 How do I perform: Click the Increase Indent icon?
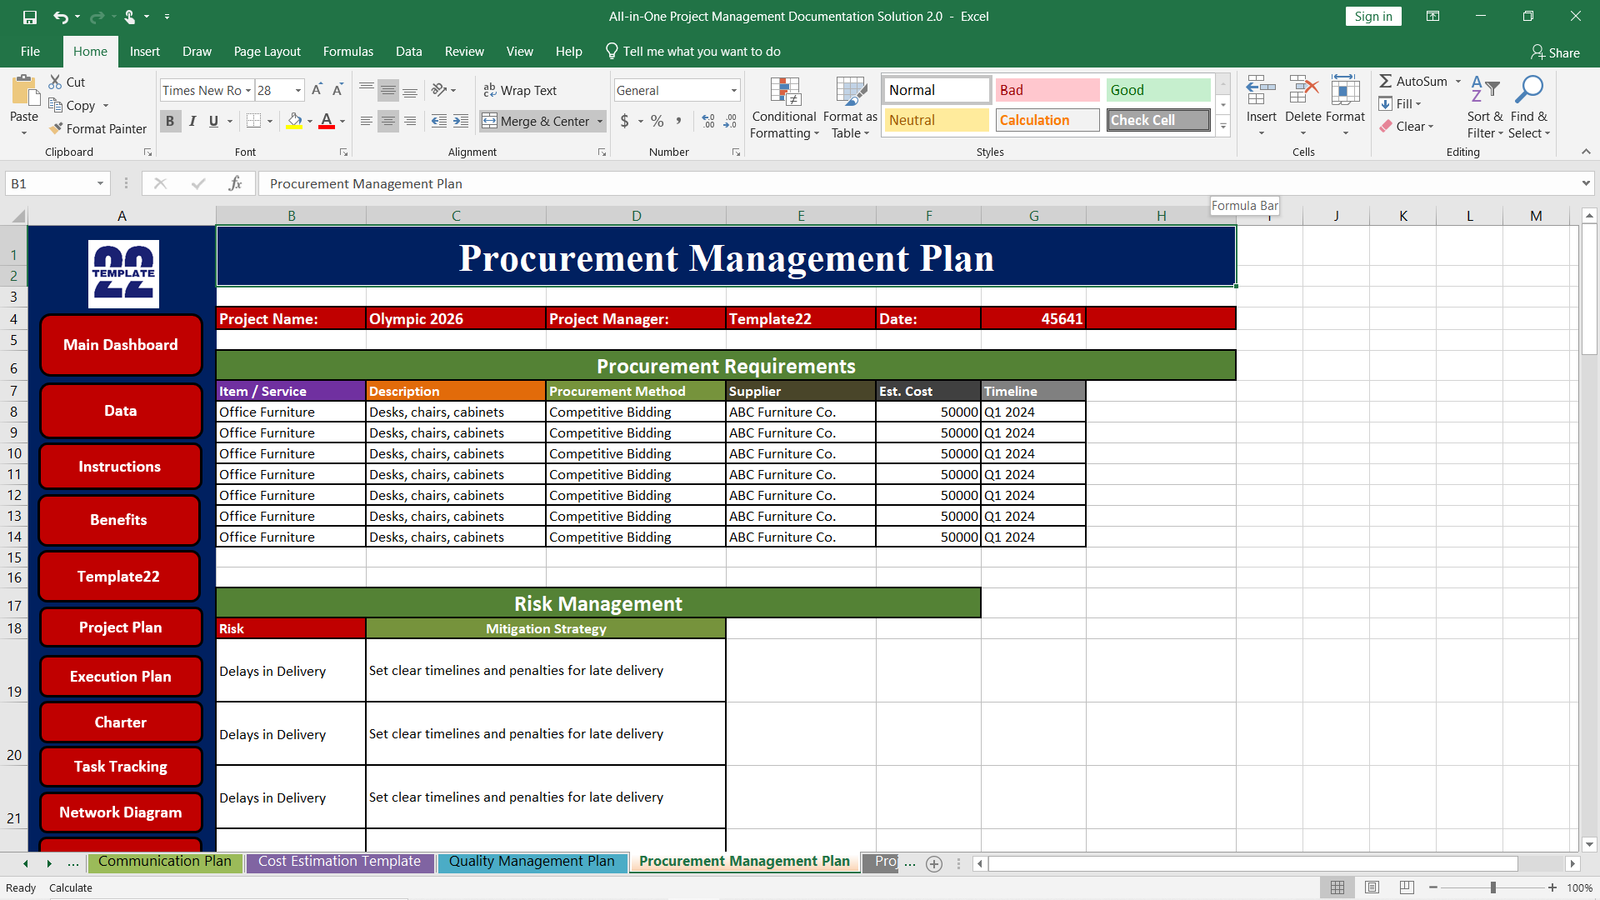(460, 121)
